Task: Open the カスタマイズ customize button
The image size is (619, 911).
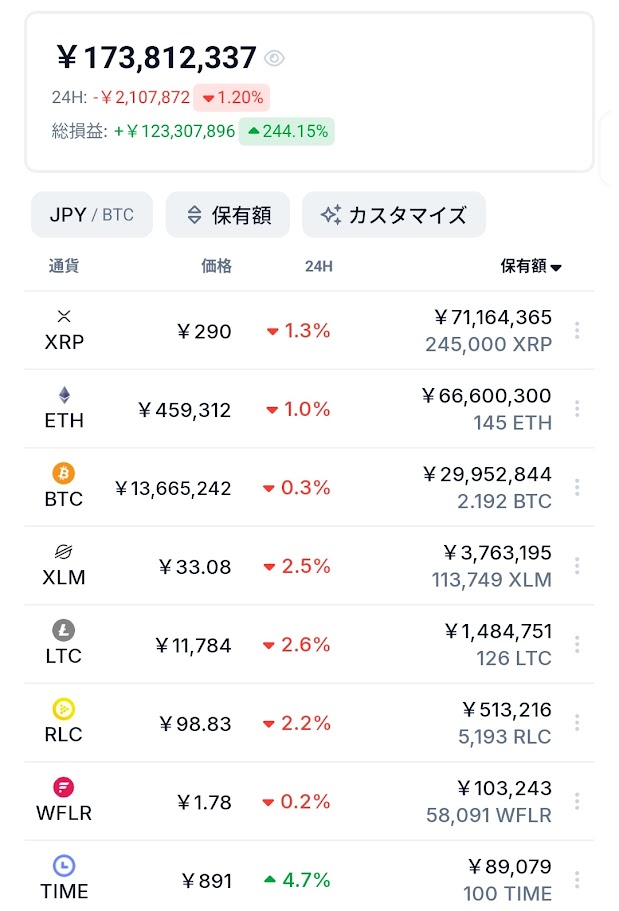Action: coord(394,215)
